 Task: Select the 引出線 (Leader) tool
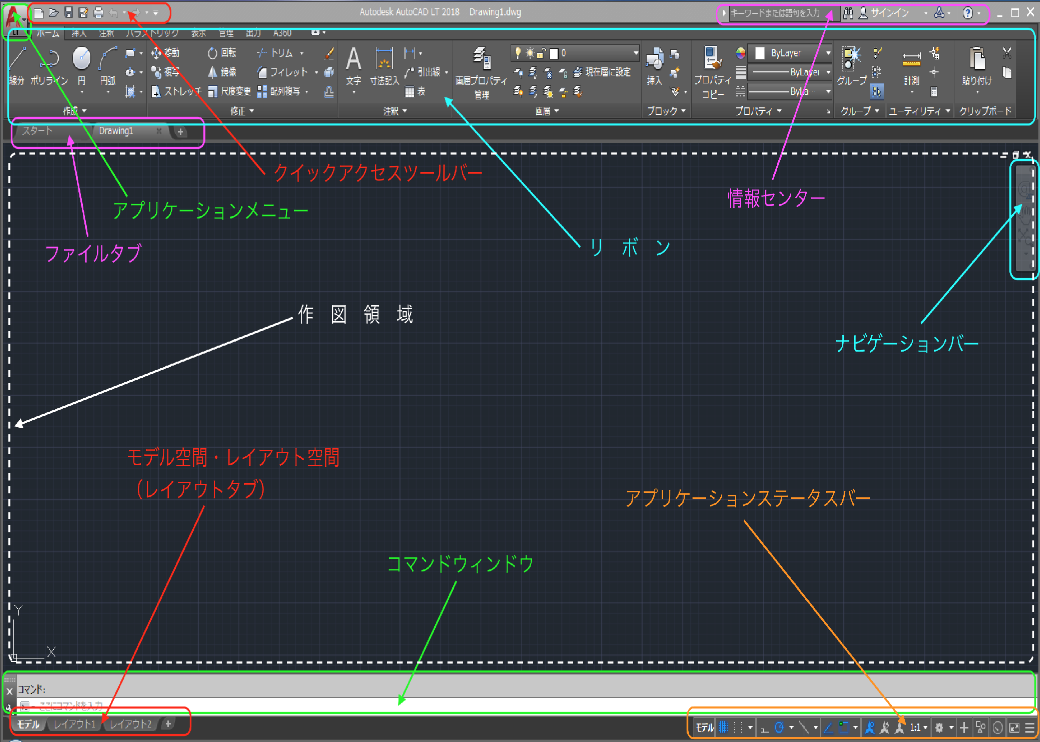423,72
